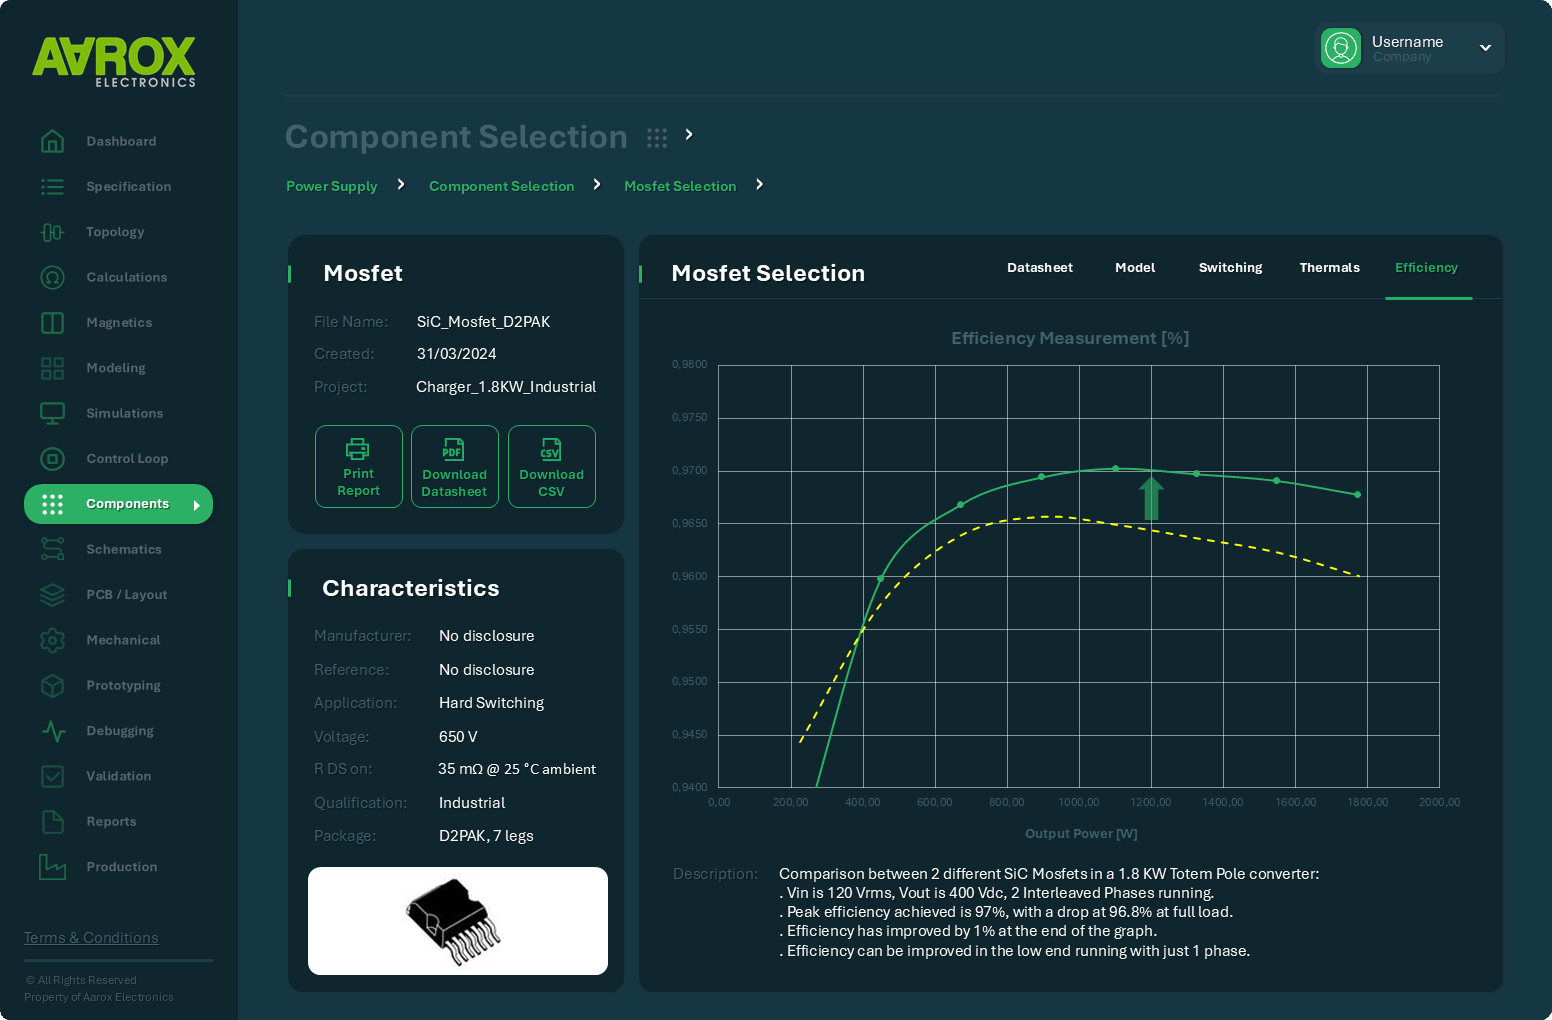This screenshot has width=1552, height=1020.
Task: Open the Terms & Conditions link
Action: coord(90,937)
